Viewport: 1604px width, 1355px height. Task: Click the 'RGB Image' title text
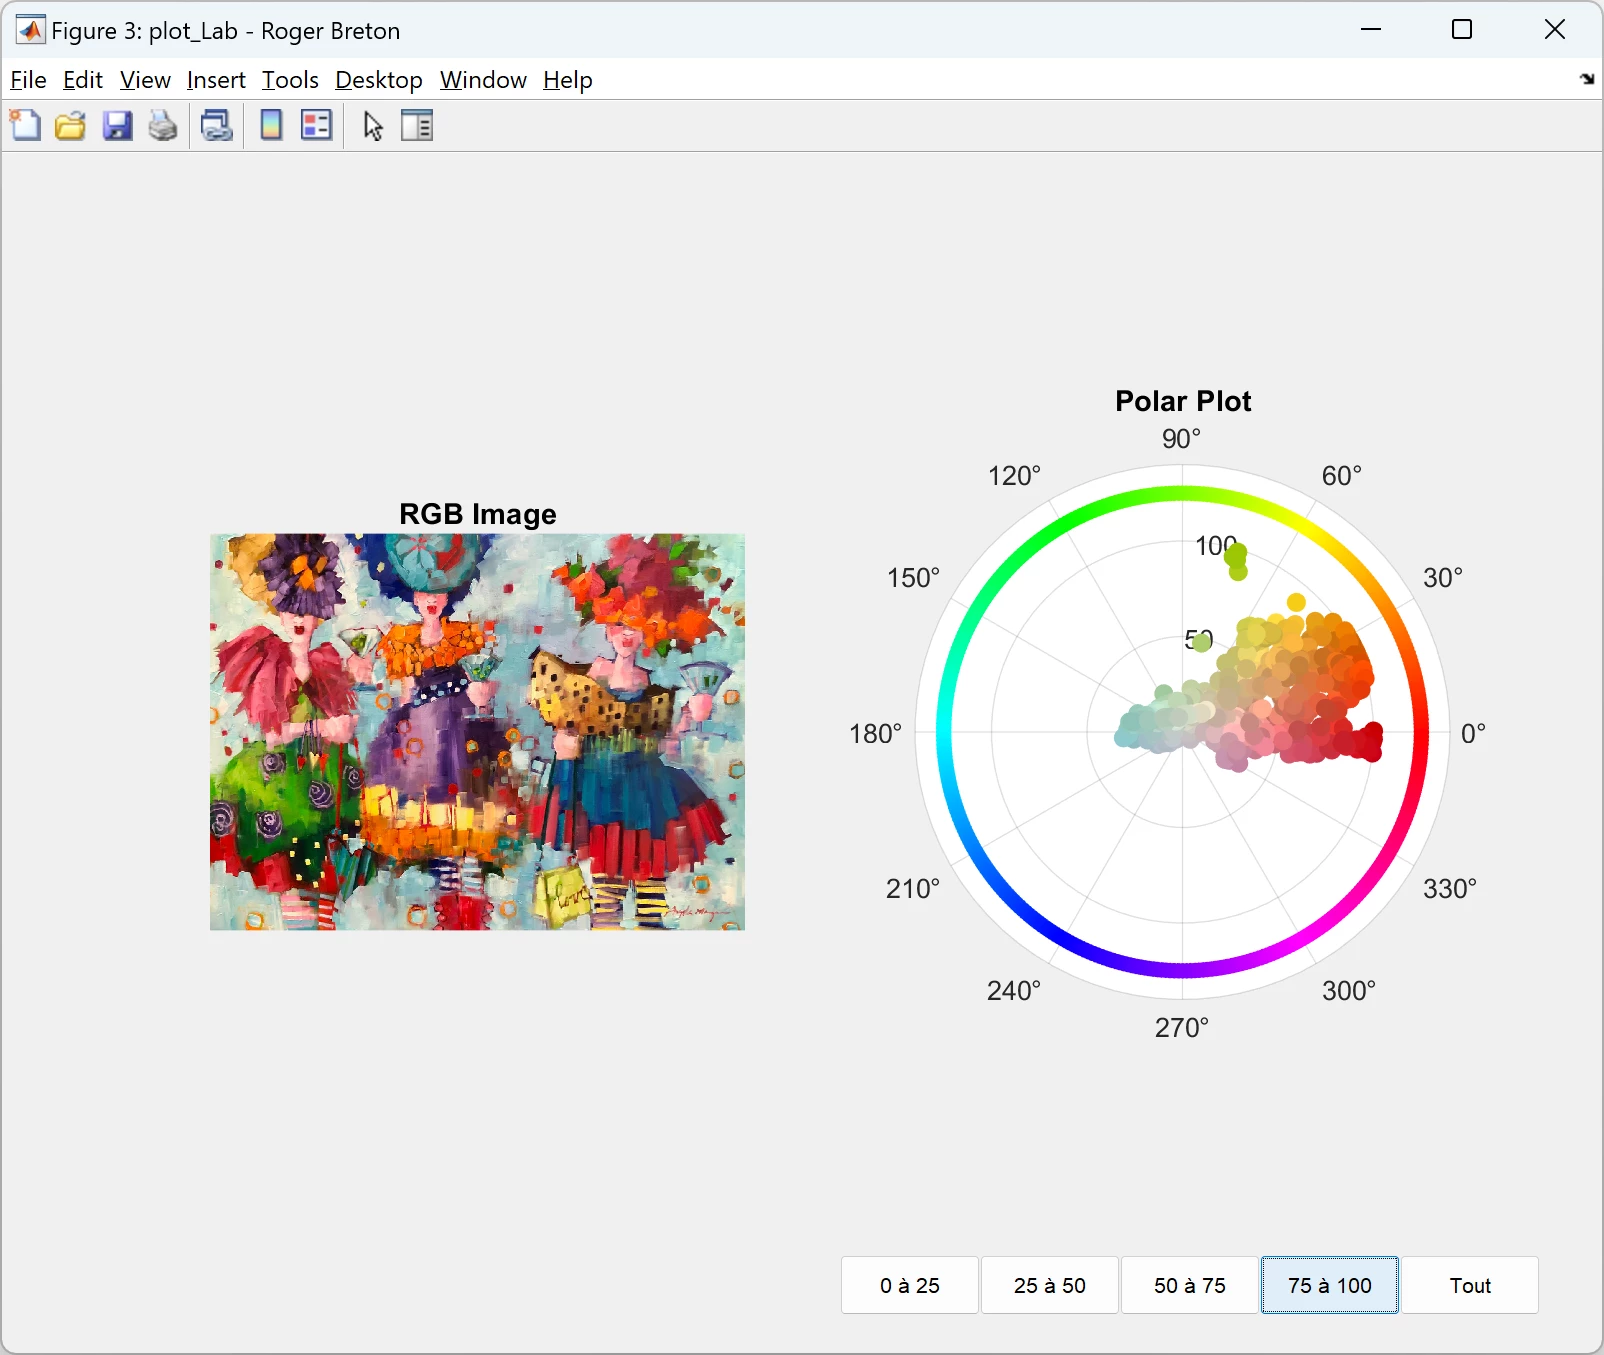[x=478, y=514]
